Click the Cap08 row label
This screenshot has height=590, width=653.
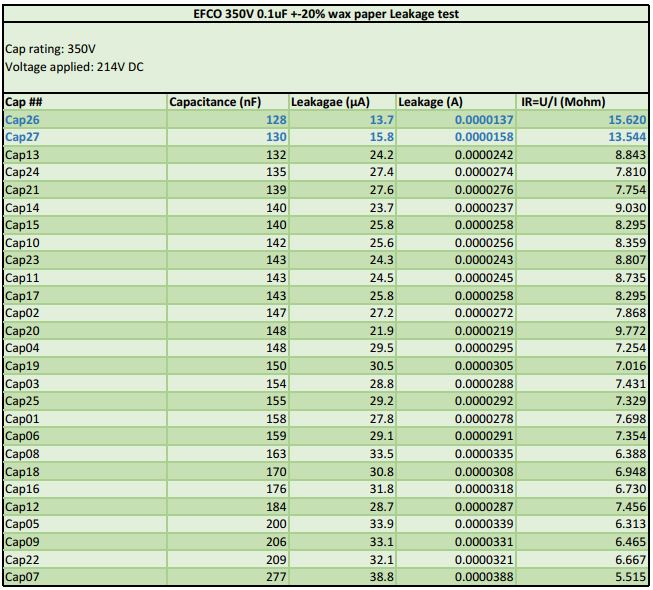click(x=22, y=454)
